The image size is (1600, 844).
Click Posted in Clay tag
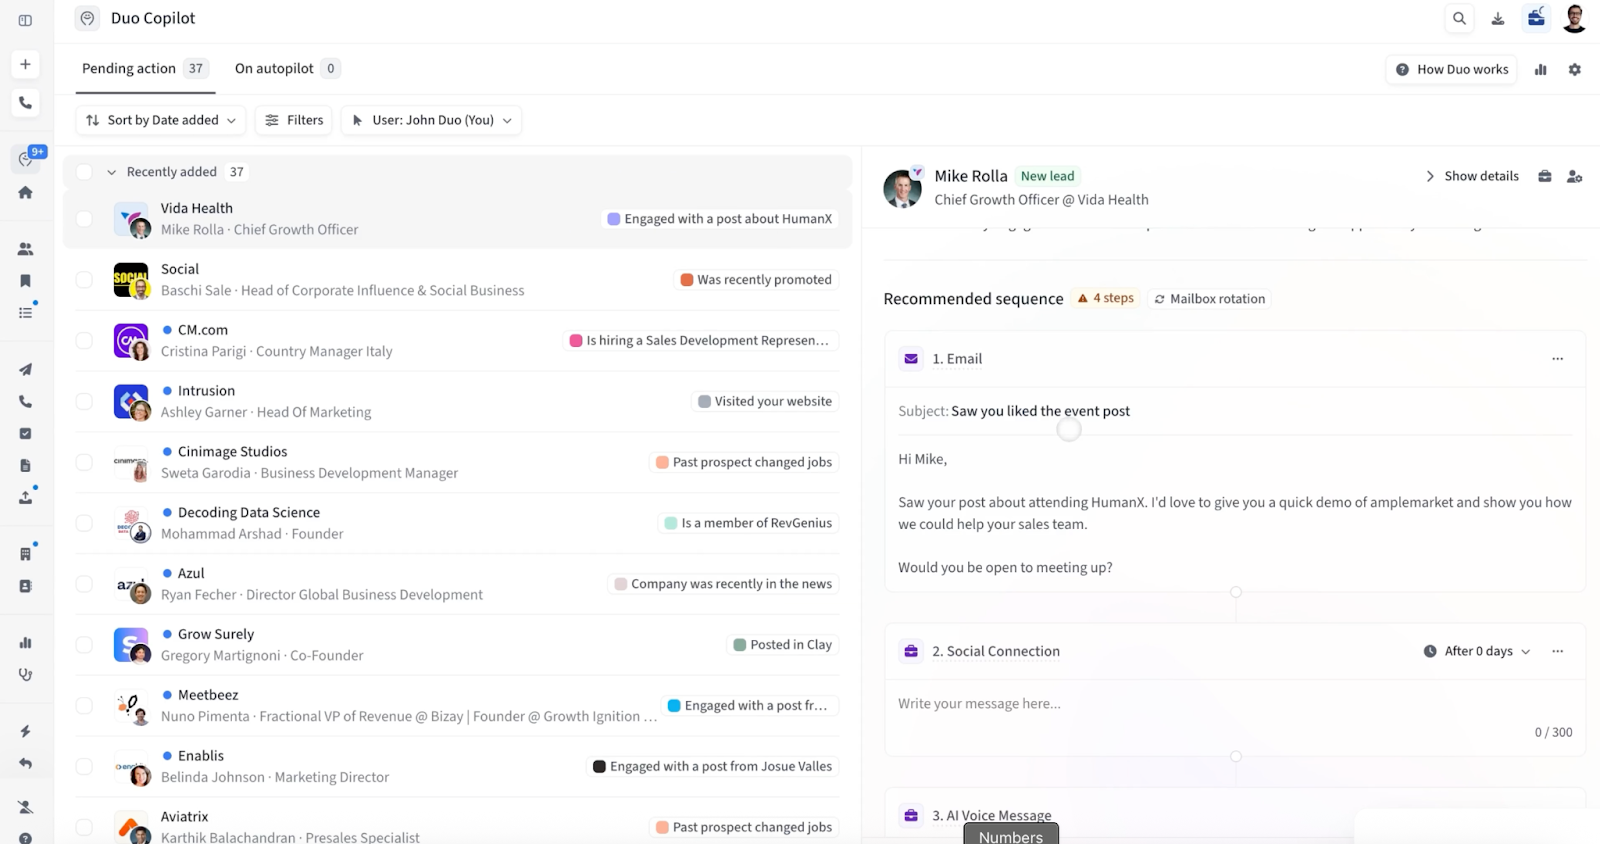(783, 645)
